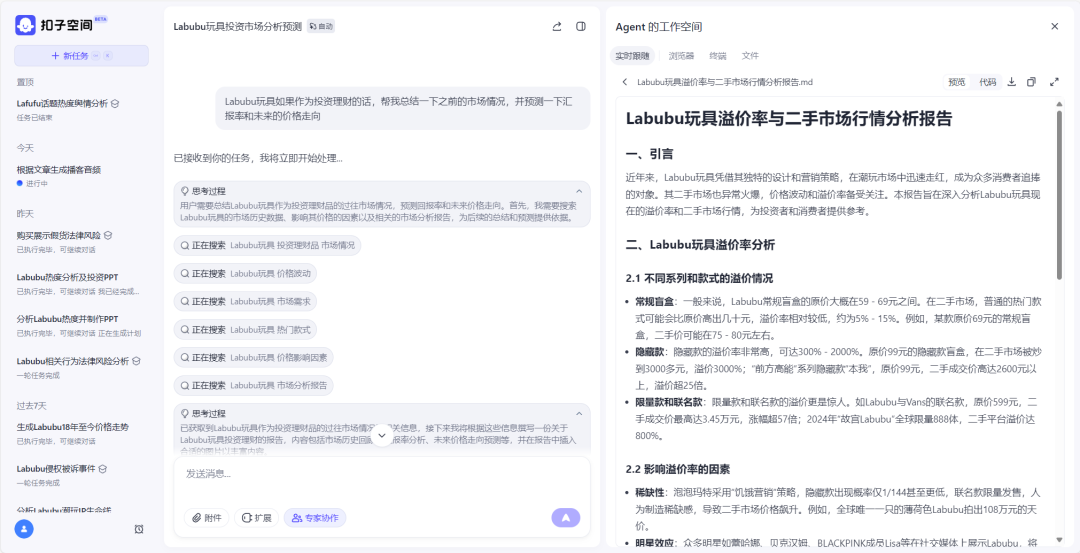Collapse the second 思考过程 section
Viewport: 1080px width, 553px height.
pos(579,413)
